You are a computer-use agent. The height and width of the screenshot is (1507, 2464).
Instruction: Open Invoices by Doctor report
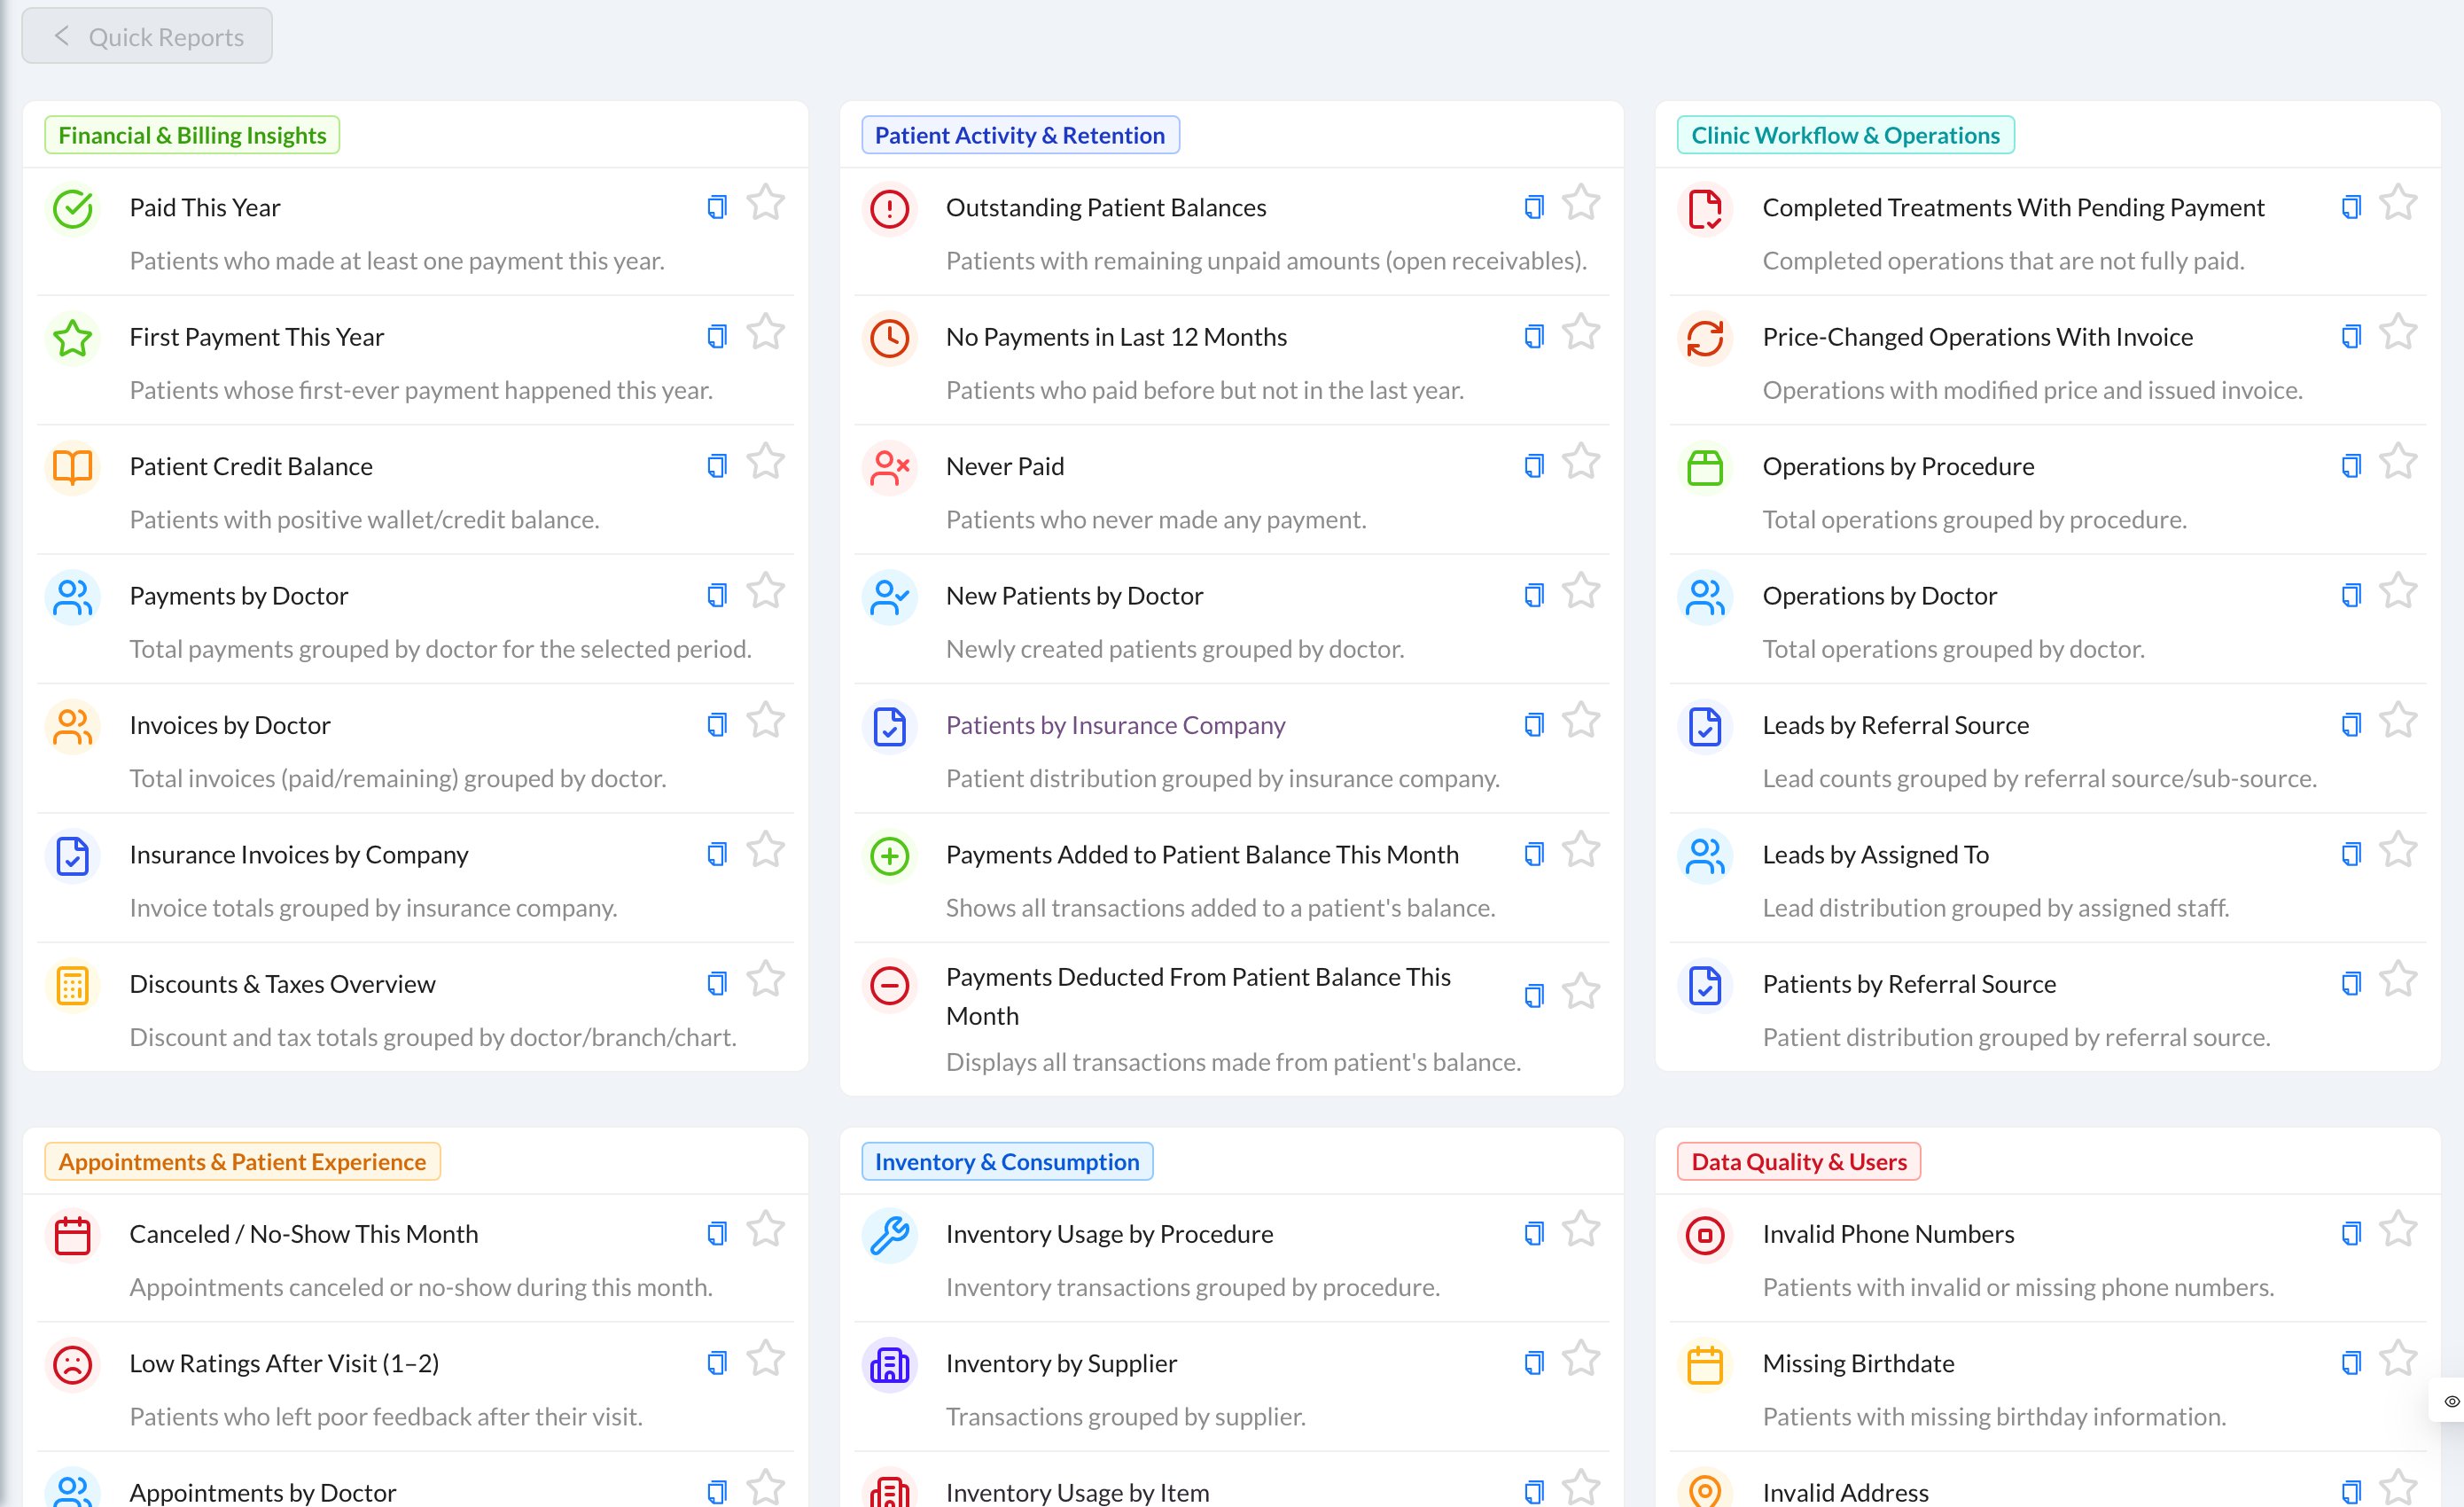(x=230, y=725)
